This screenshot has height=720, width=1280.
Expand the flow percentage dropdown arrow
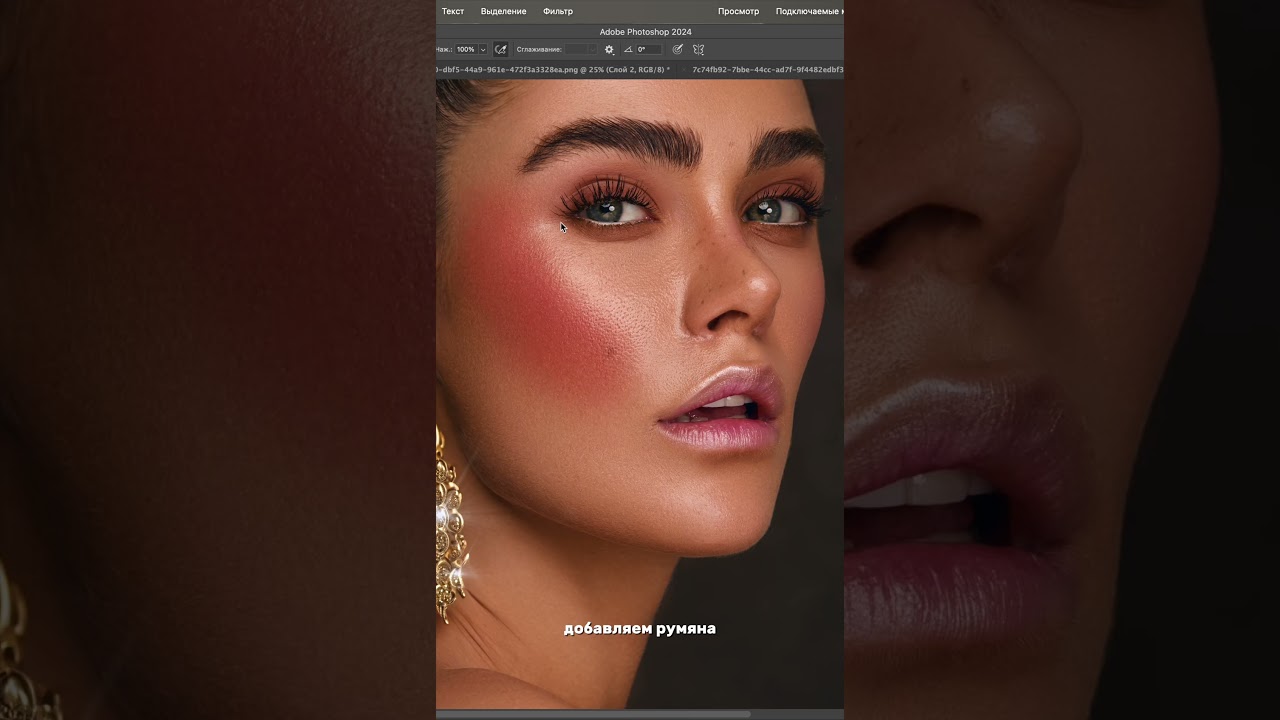483,49
